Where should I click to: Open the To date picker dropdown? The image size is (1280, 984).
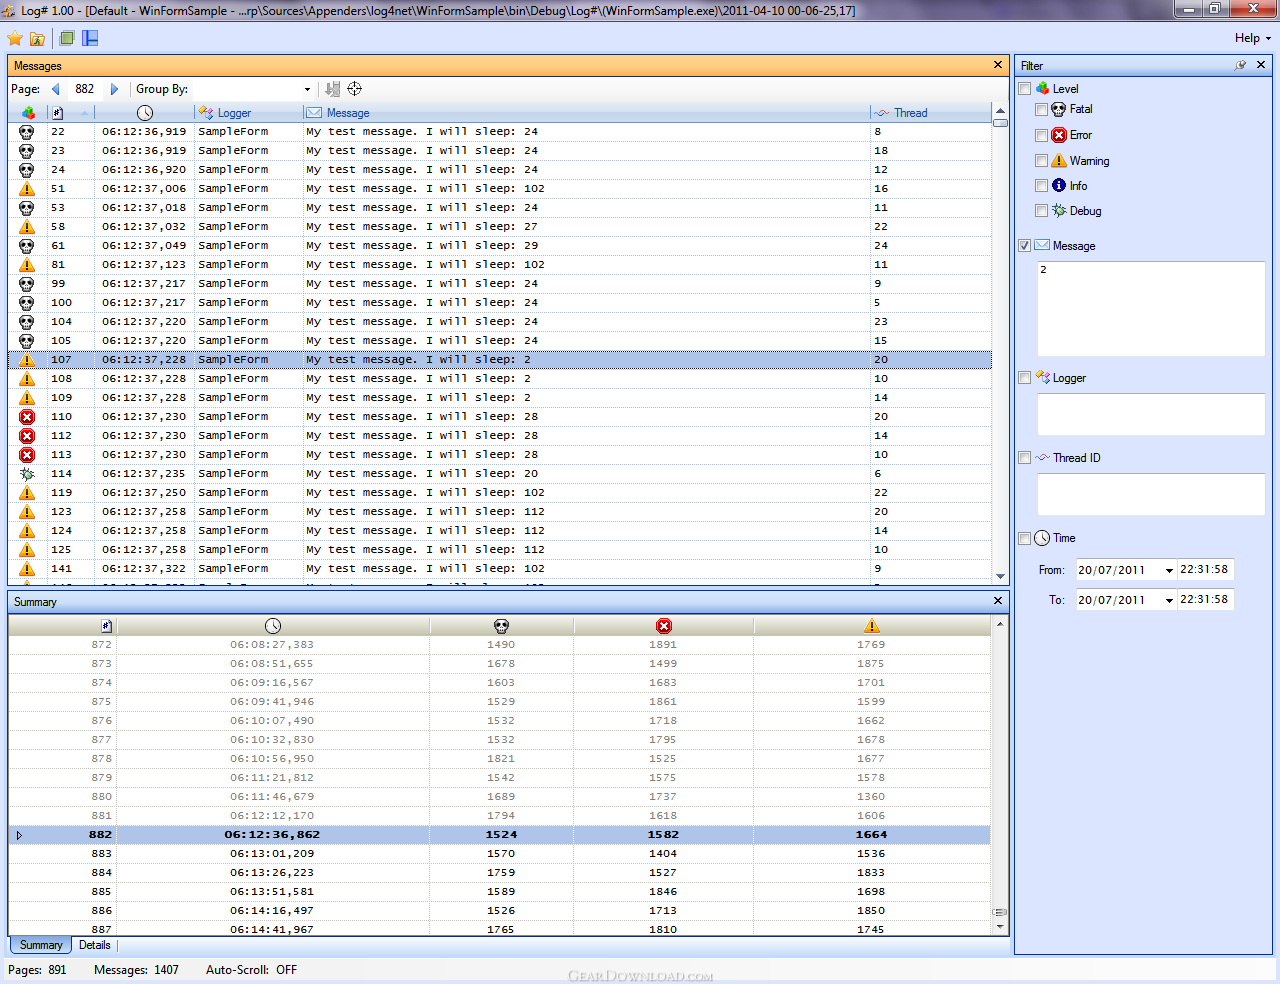1169,600
